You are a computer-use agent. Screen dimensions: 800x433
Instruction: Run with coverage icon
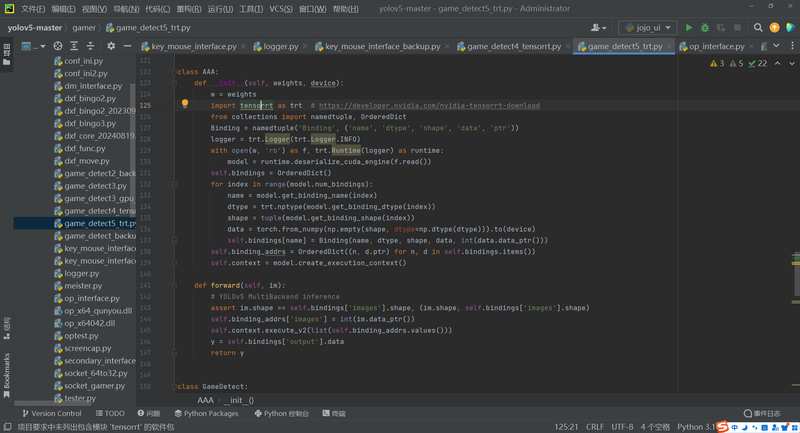721,28
